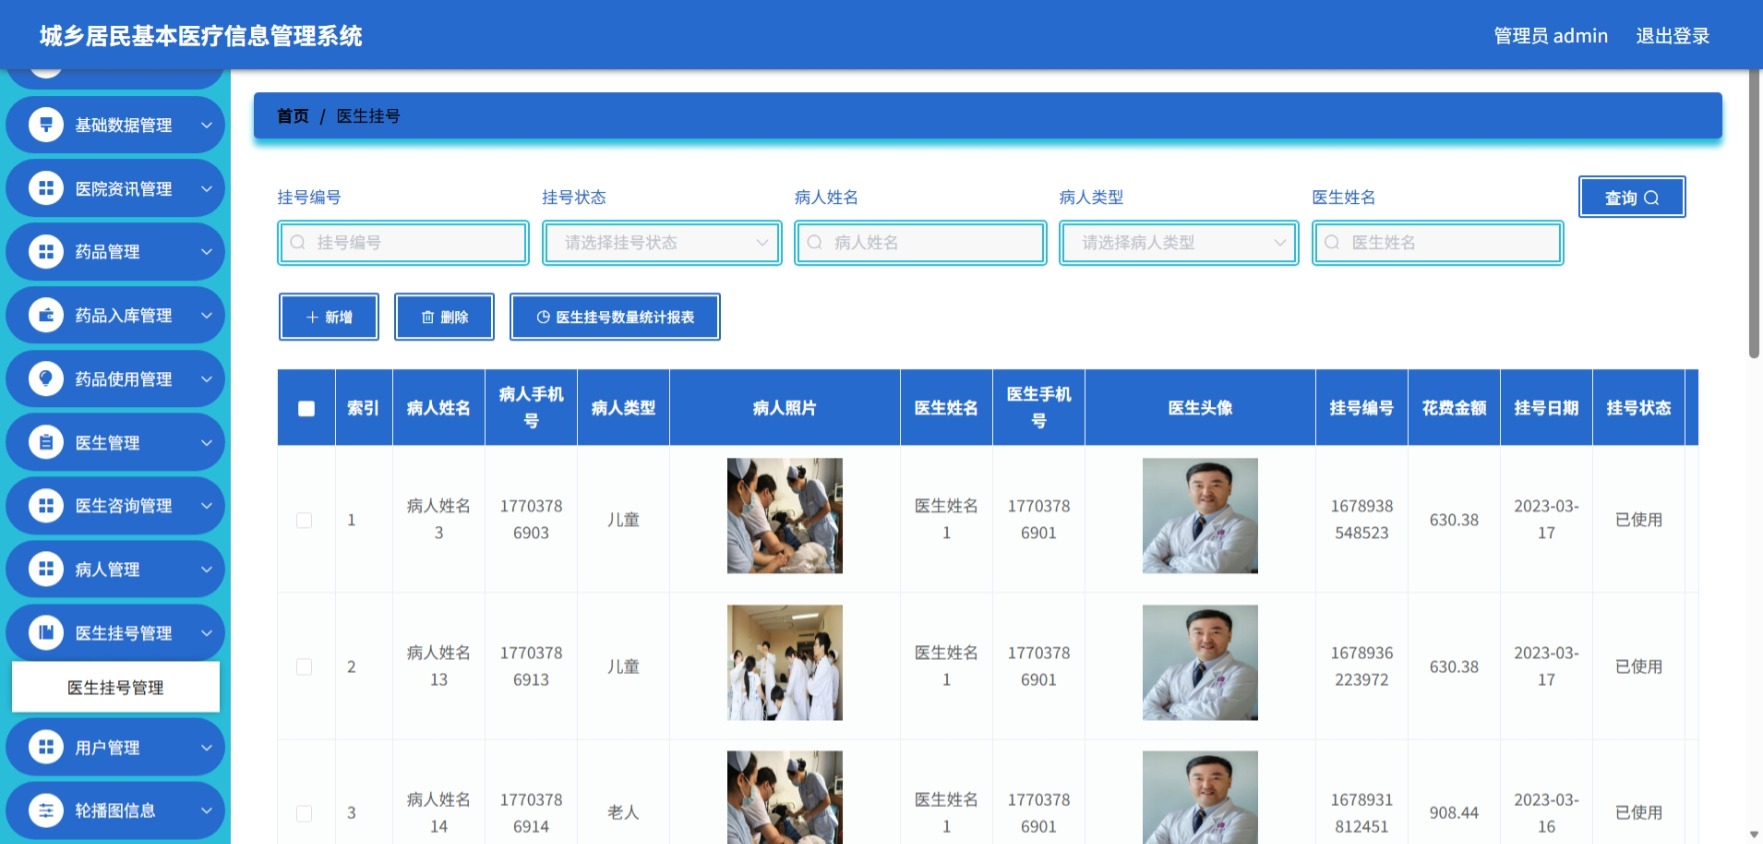Click the 病人管理 grid icon

tap(46, 569)
